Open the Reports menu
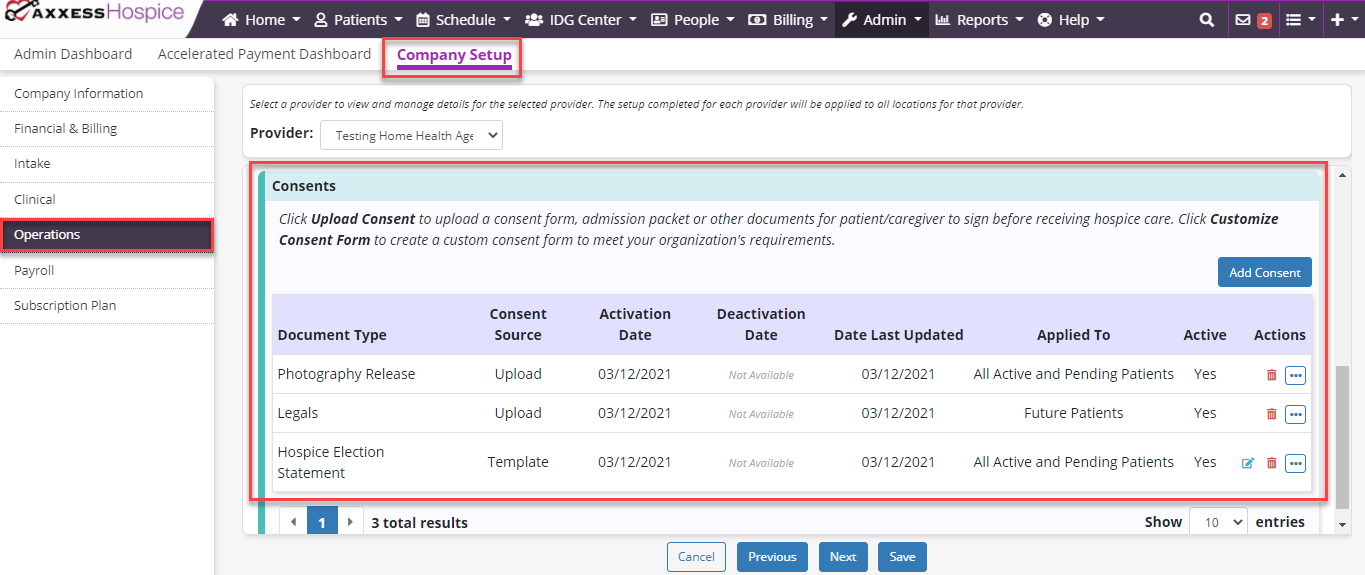This screenshot has width=1365, height=575. coord(979,20)
